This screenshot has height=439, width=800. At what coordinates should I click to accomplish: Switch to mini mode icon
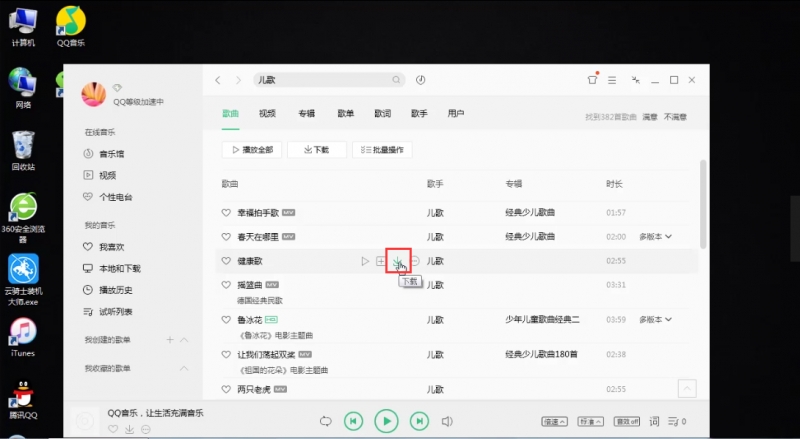pyautogui.click(x=636, y=80)
